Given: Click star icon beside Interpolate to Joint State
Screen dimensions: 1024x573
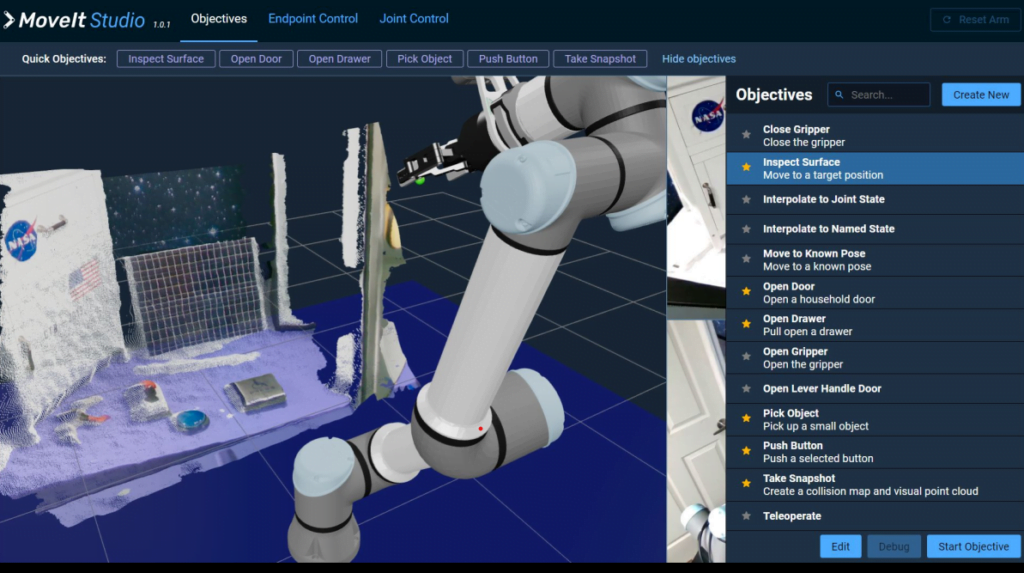Looking at the screenshot, I should click(745, 200).
